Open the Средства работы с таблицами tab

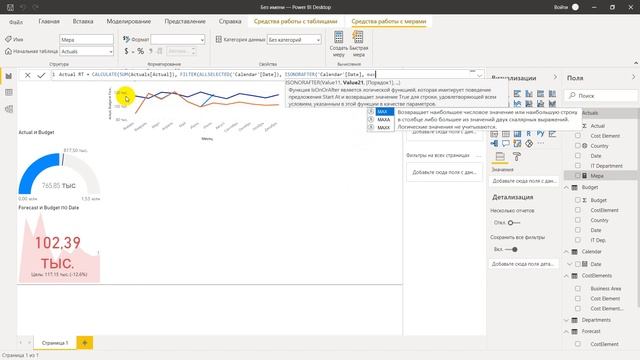pyautogui.click(x=296, y=21)
